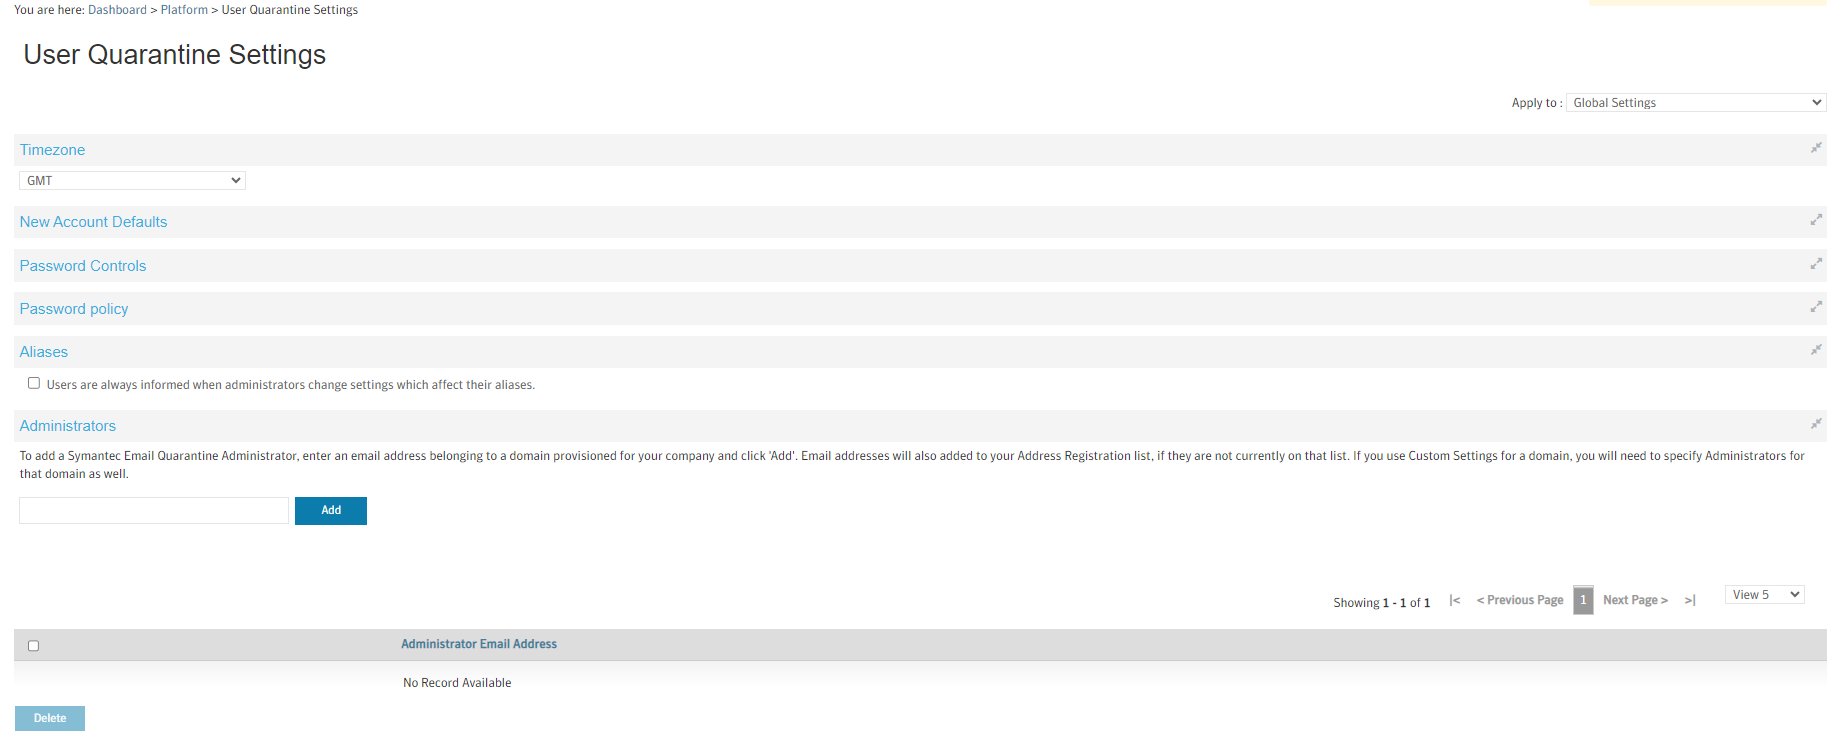Jump to first page of administrators list
This screenshot has height=736, width=1827.
[1455, 600]
